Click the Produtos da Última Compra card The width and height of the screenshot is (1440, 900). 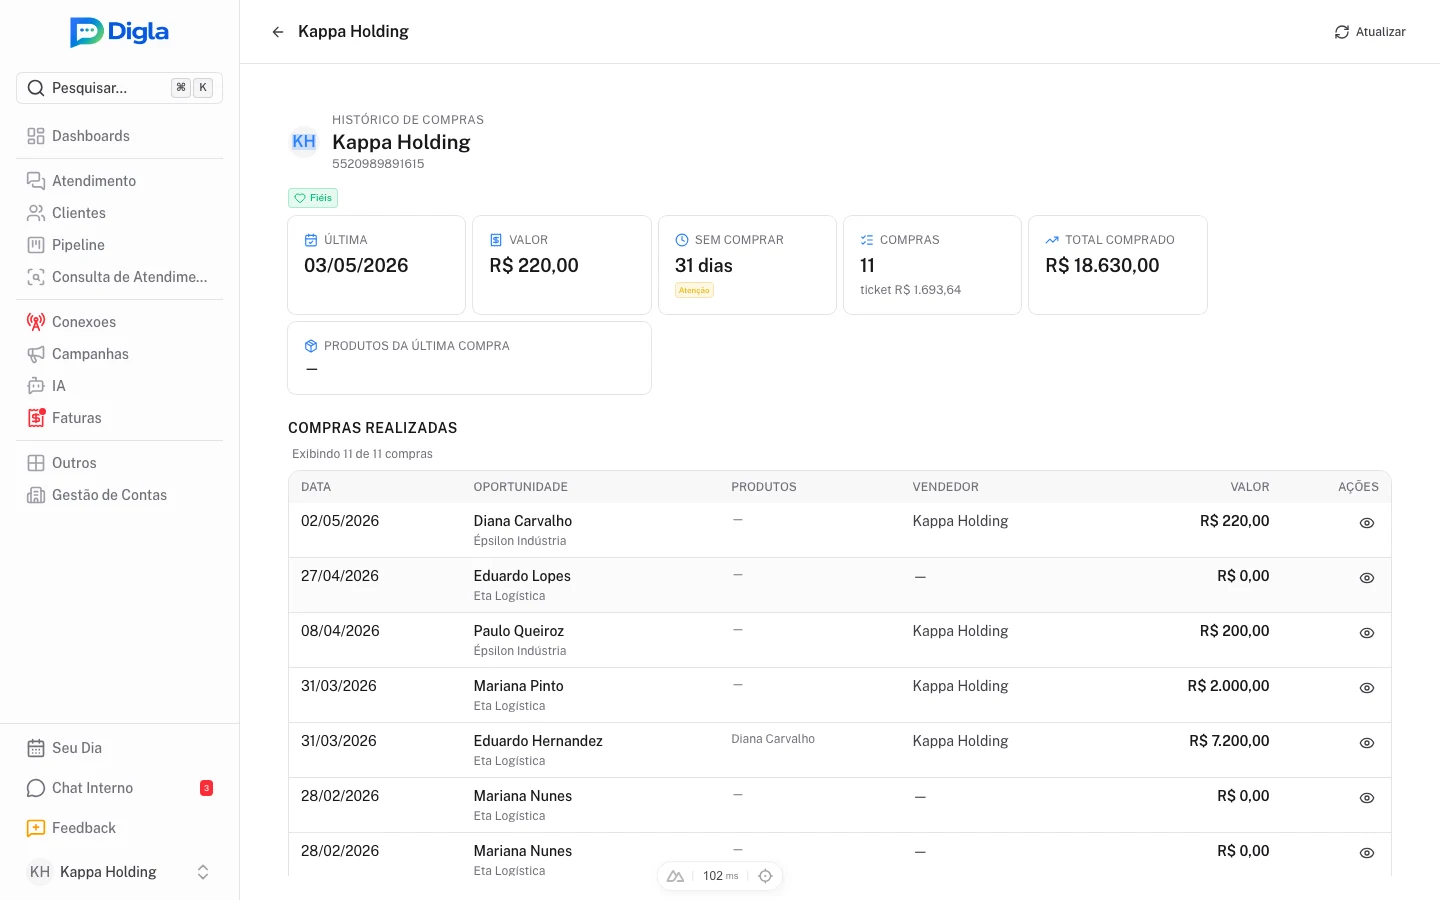point(470,358)
